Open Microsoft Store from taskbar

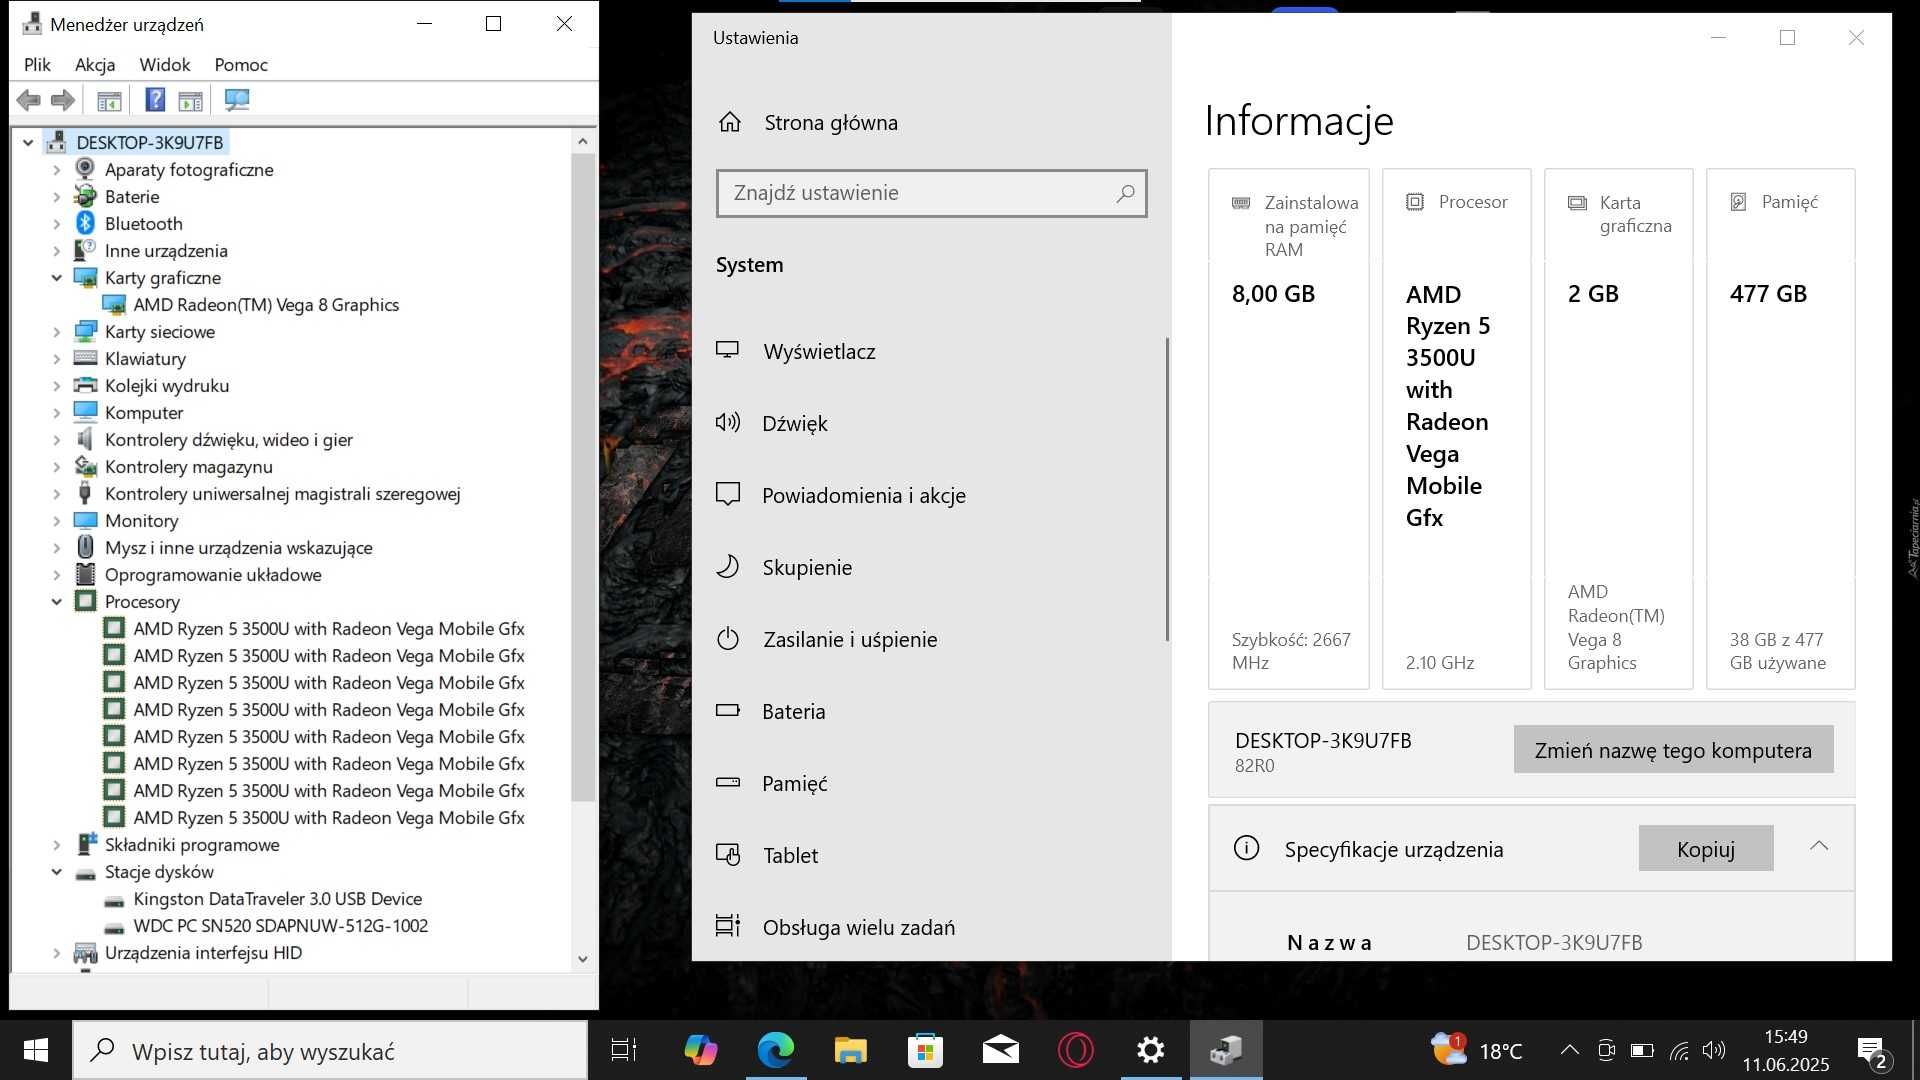pyautogui.click(x=925, y=1050)
